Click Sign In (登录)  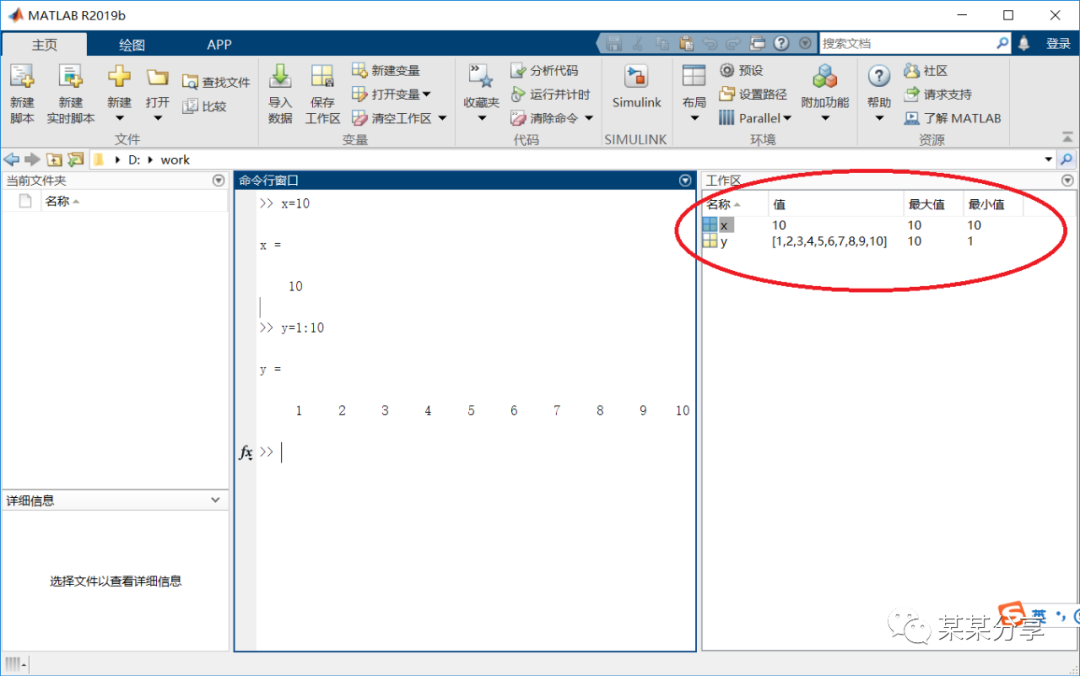point(1058,43)
